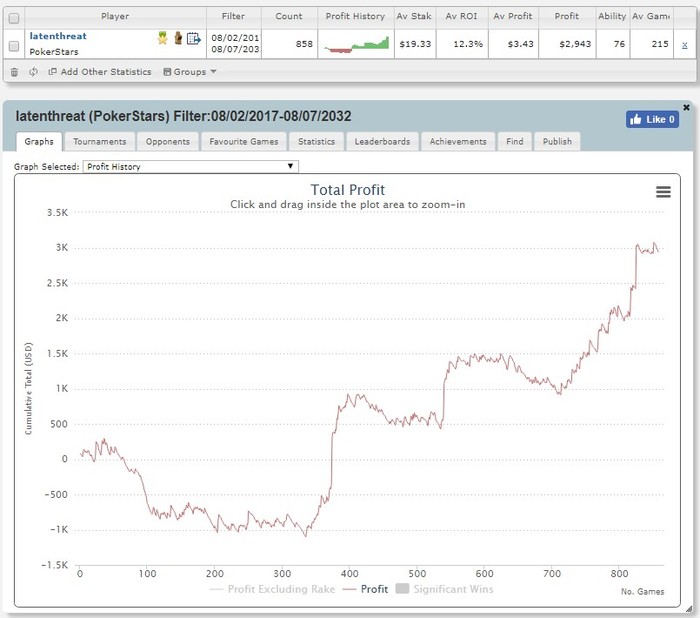Click the trash delete icon below table
The width and height of the screenshot is (700, 618).
[14, 72]
